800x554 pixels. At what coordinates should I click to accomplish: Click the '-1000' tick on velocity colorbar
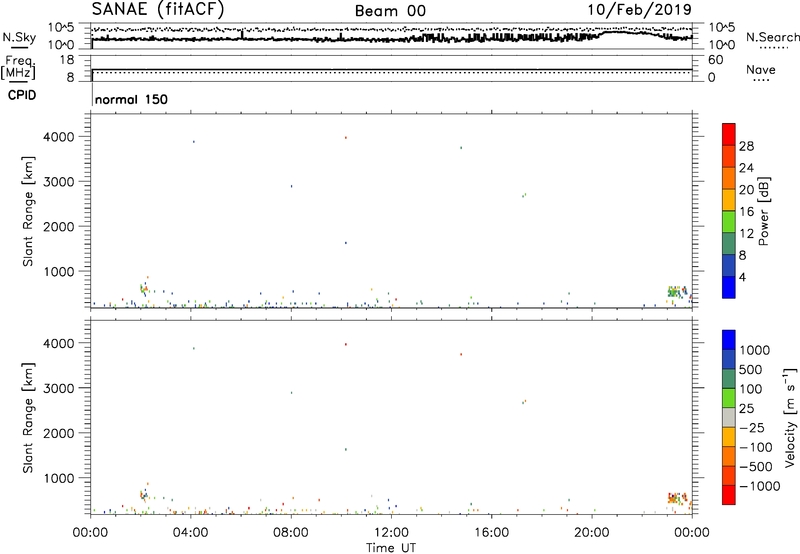(x=760, y=486)
